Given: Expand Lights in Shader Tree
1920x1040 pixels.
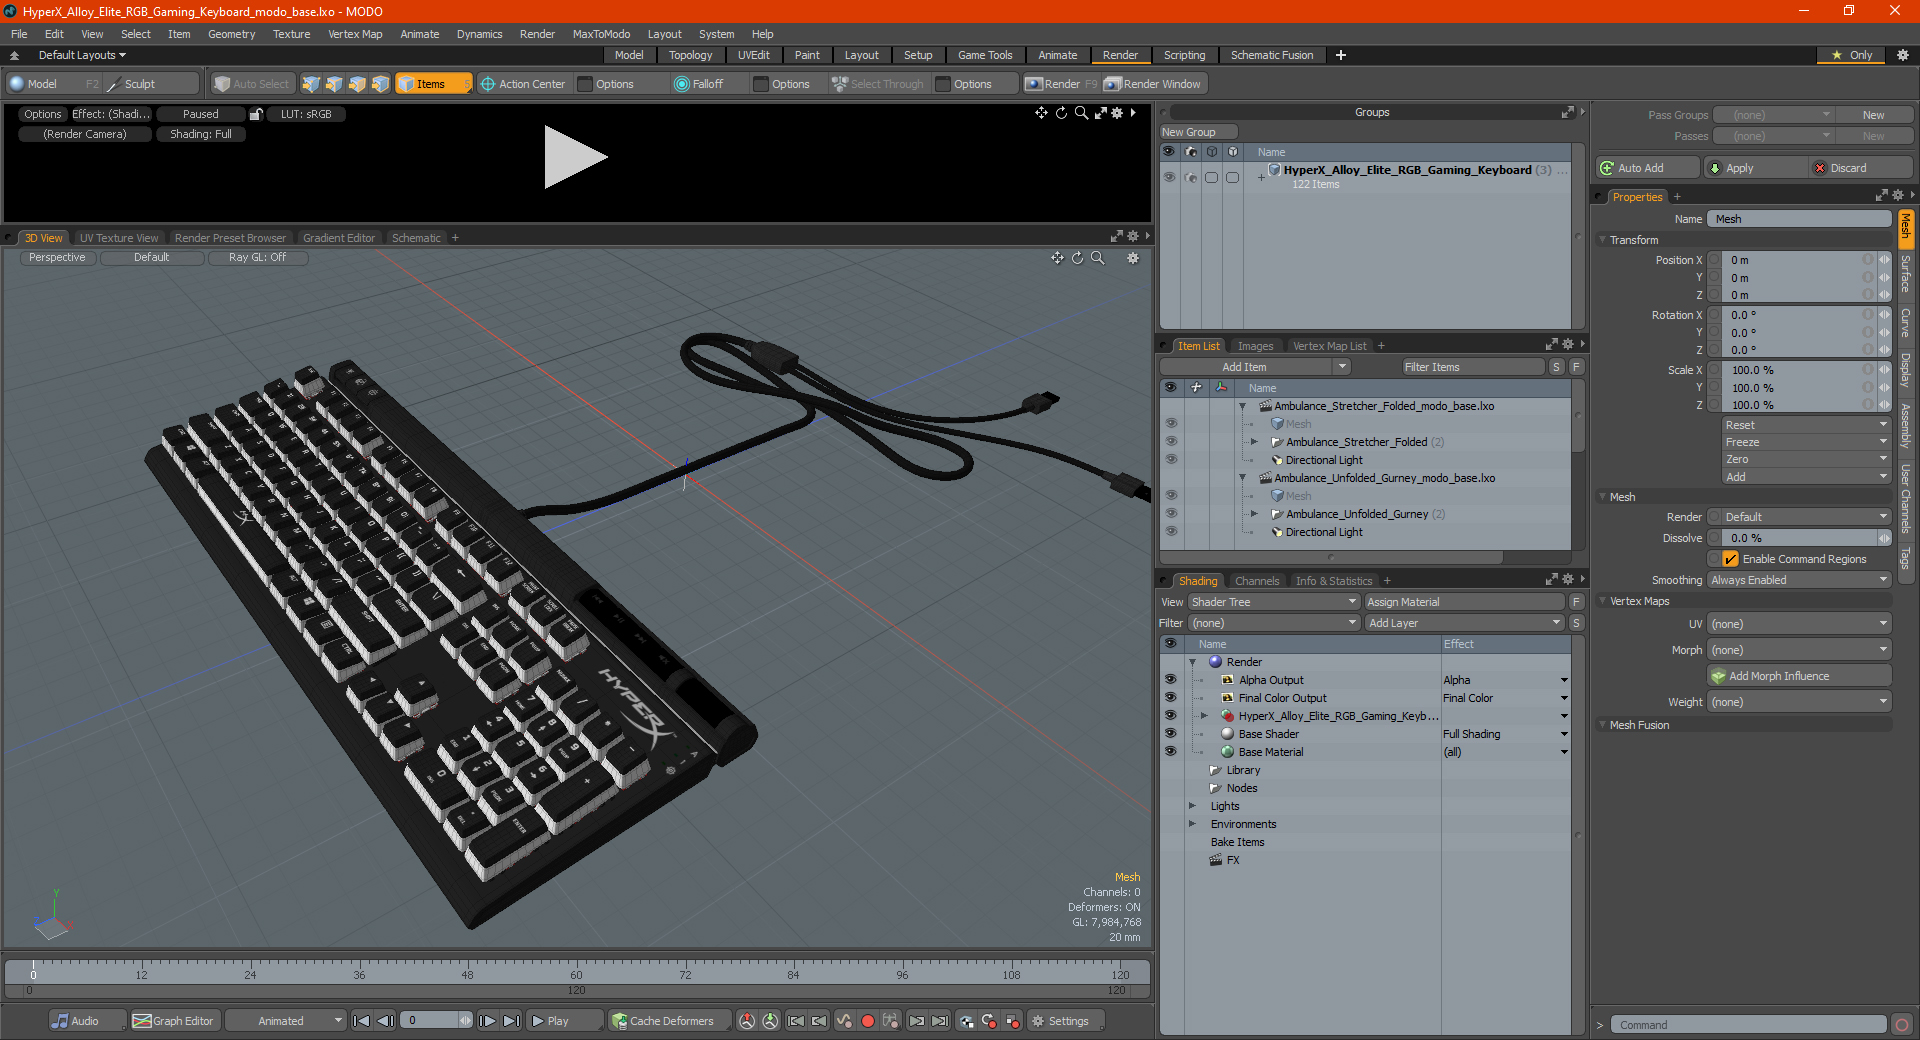Looking at the screenshot, I should pyautogui.click(x=1192, y=806).
